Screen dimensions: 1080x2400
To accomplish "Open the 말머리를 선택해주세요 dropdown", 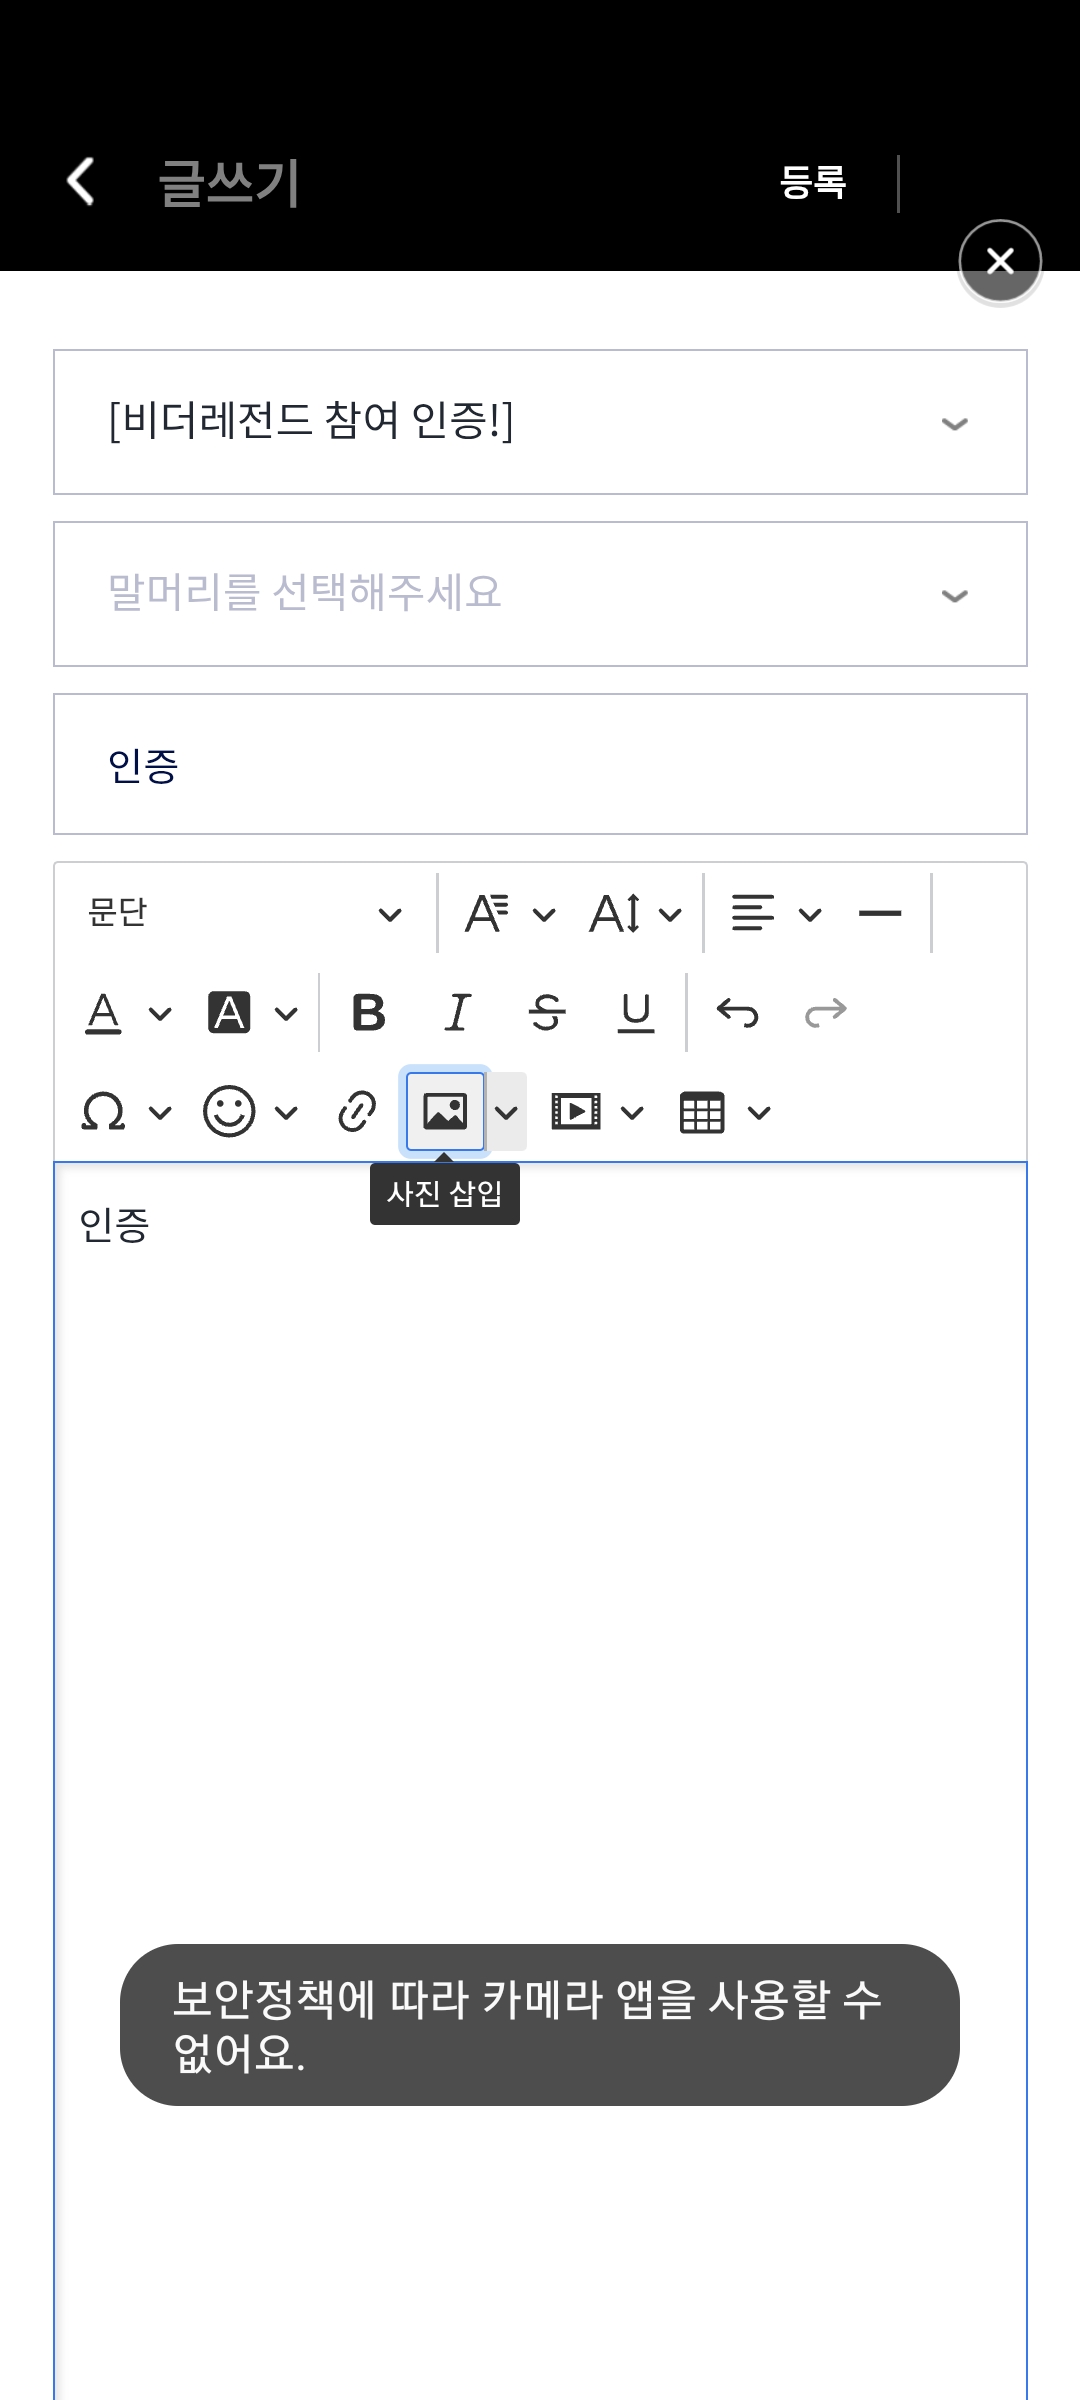I will [x=540, y=594].
